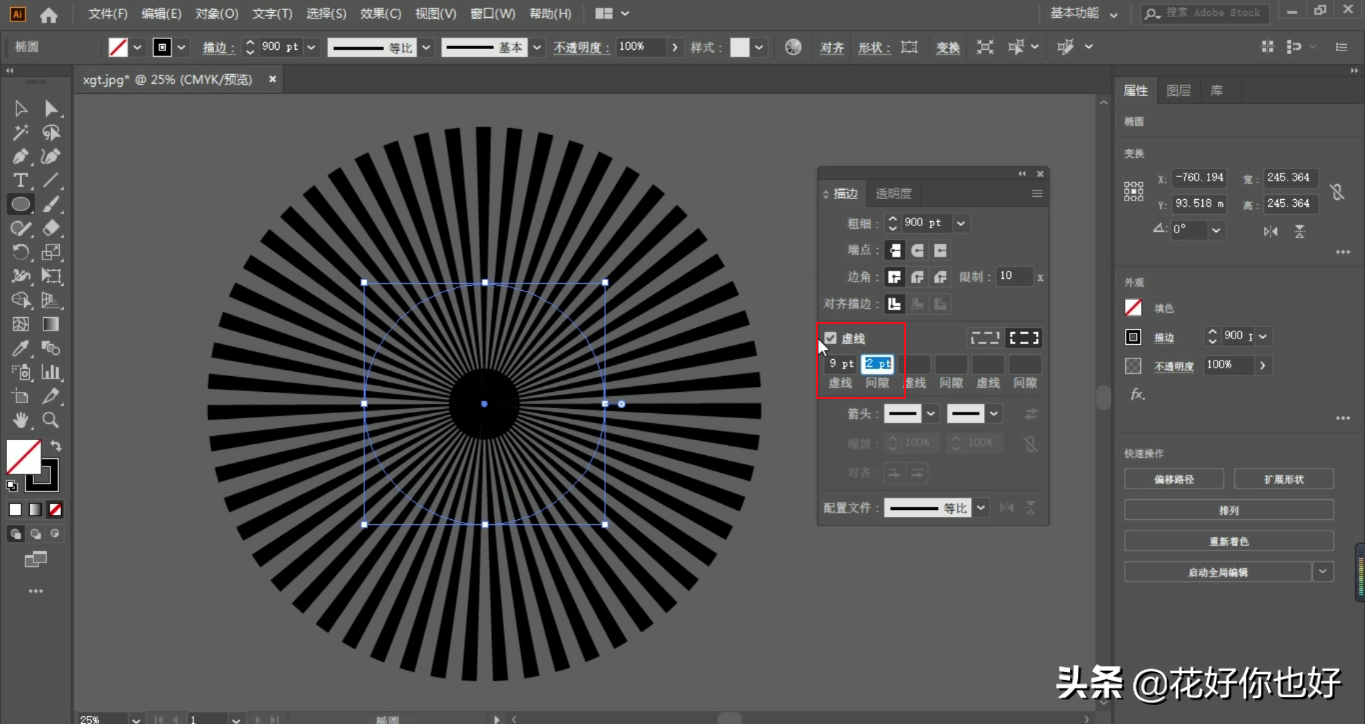Screen dimensions: 1365x724
Task: Toggle the 虚线 dashed line checkbox
Action: [831, 338]
